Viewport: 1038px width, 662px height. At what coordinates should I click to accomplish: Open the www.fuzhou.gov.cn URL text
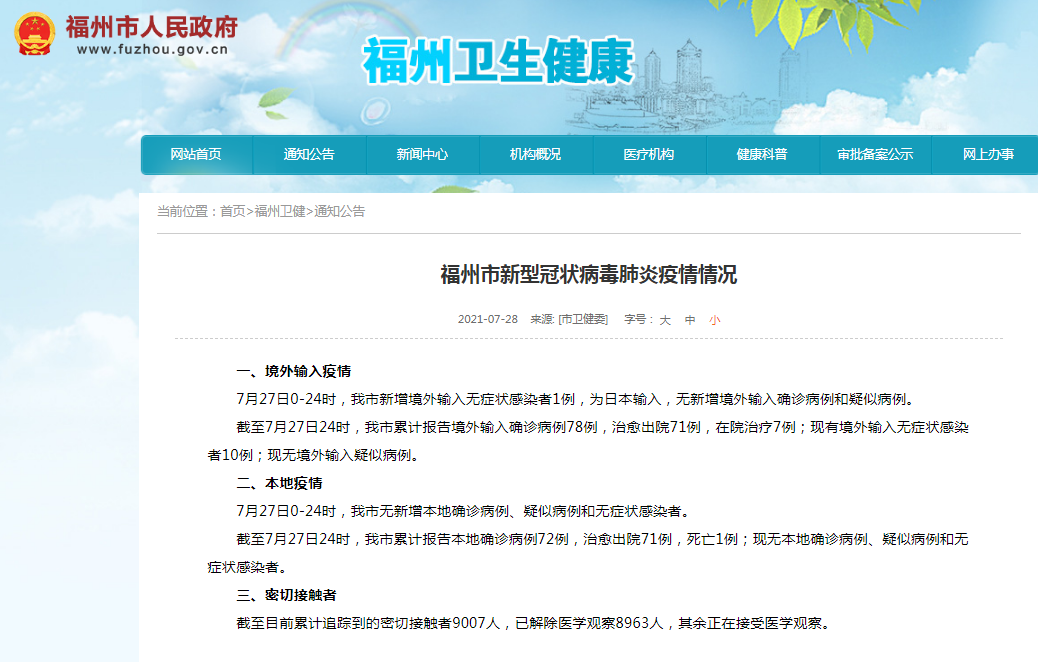[x=152, y=49]
